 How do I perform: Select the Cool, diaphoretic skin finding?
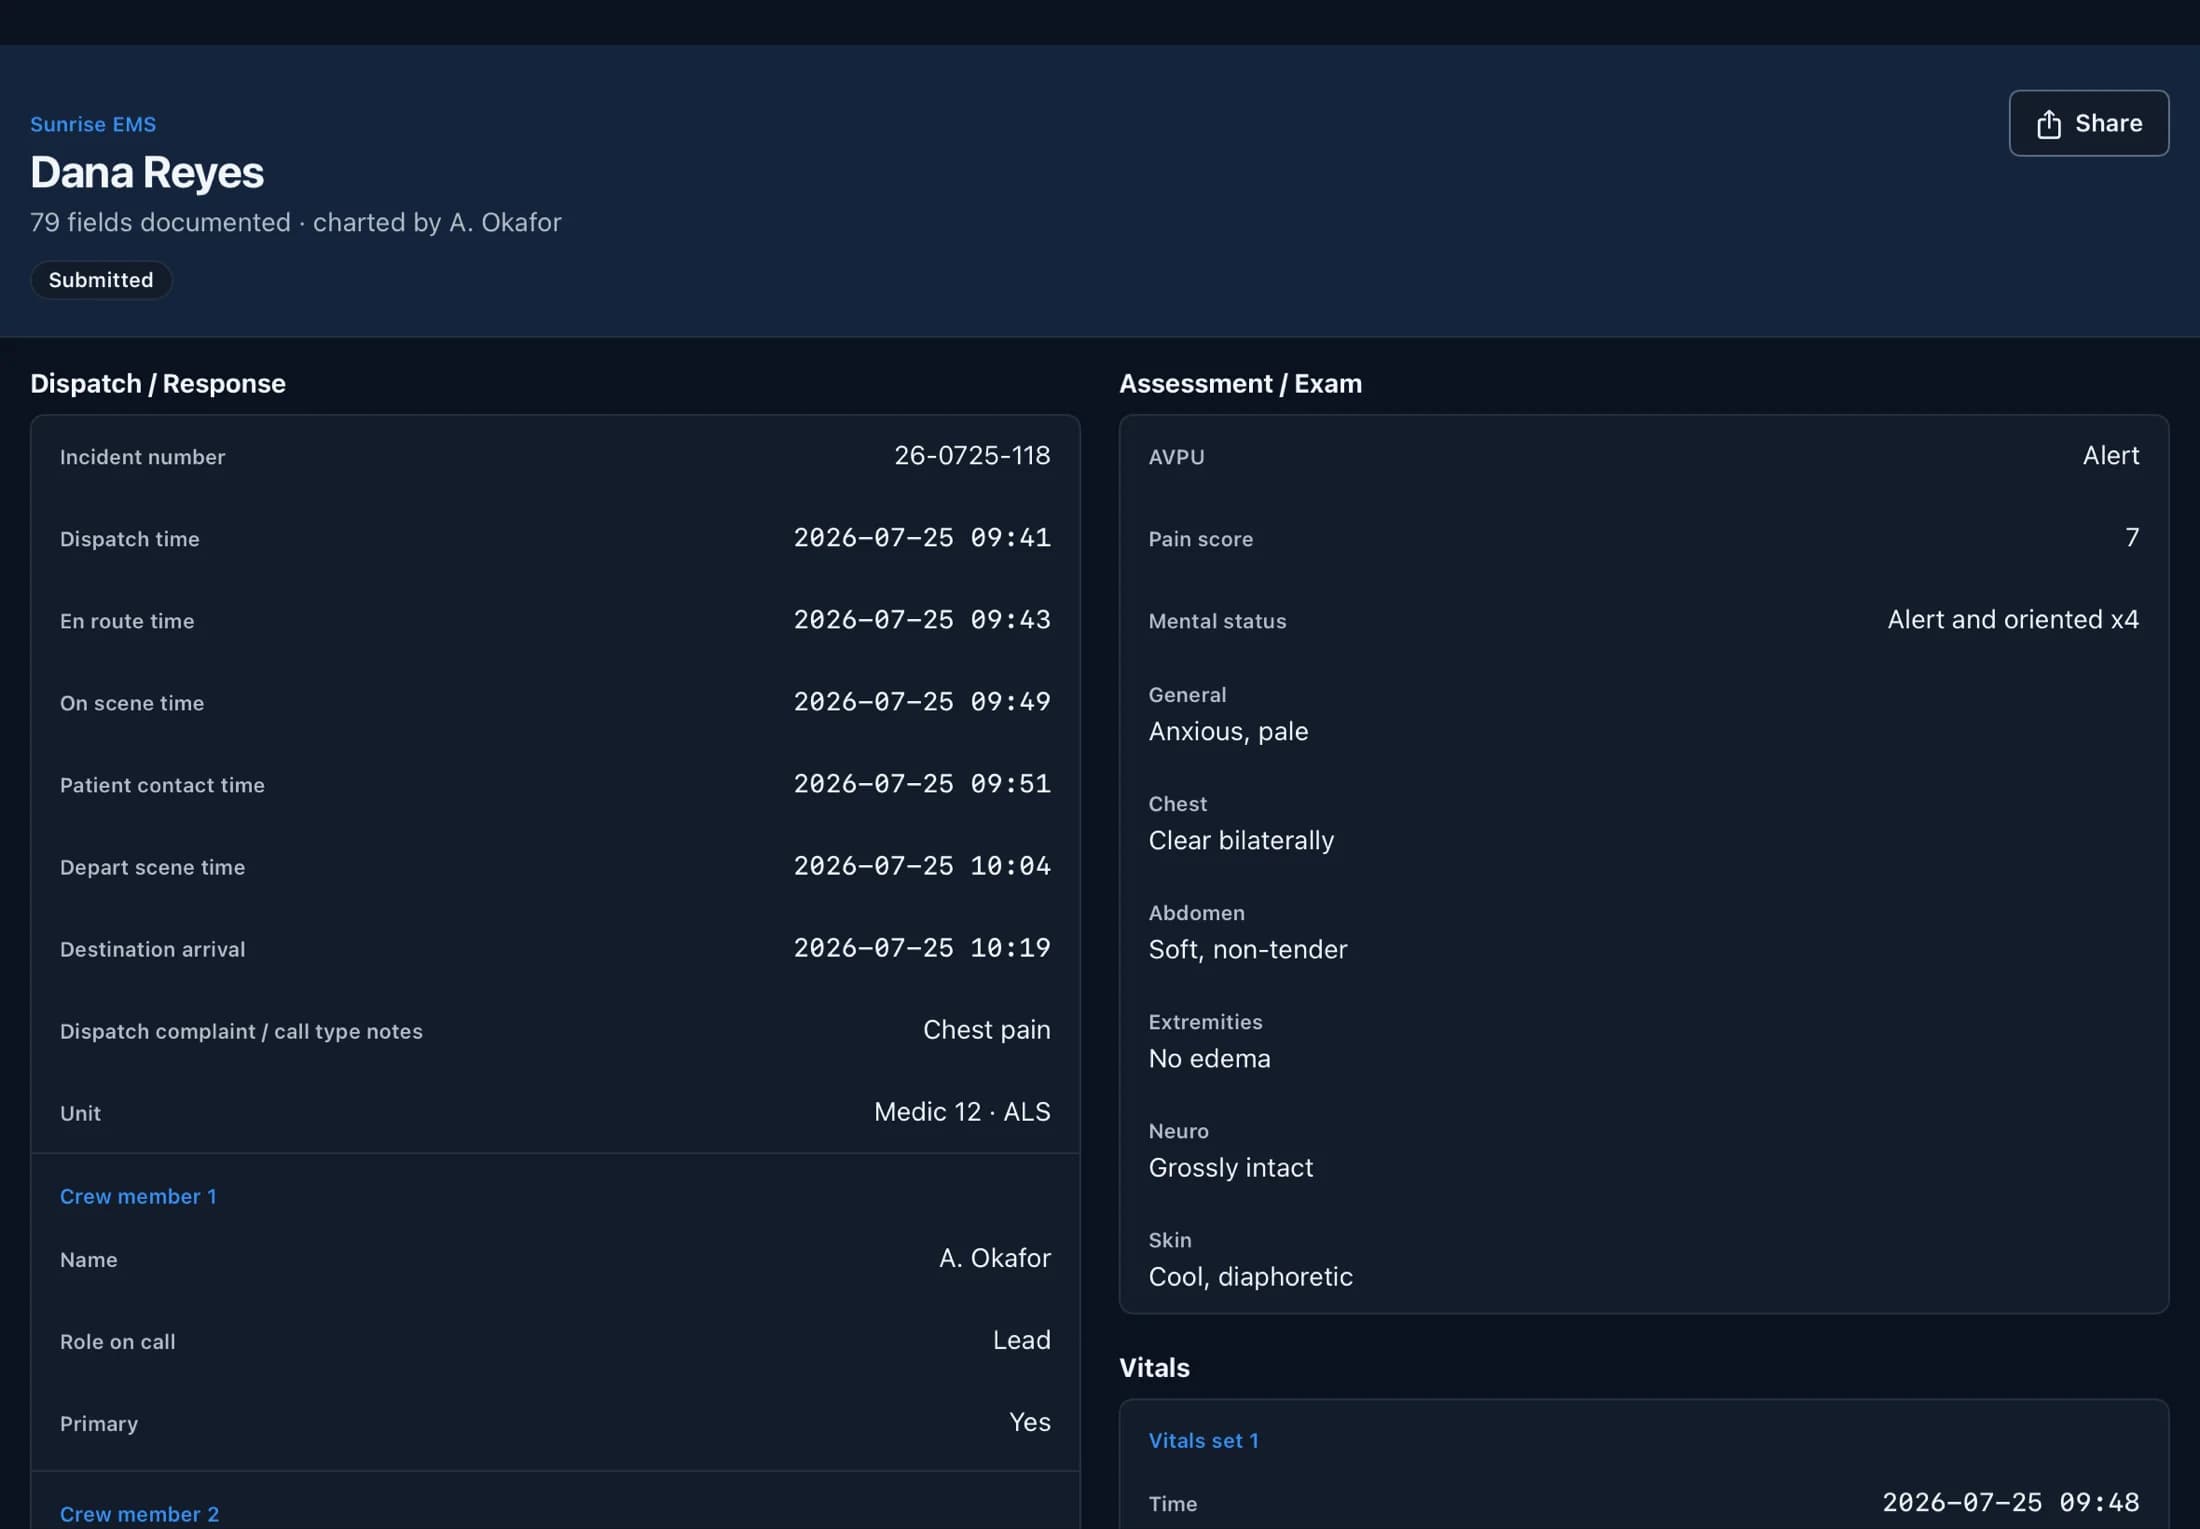point(1250,1276)
